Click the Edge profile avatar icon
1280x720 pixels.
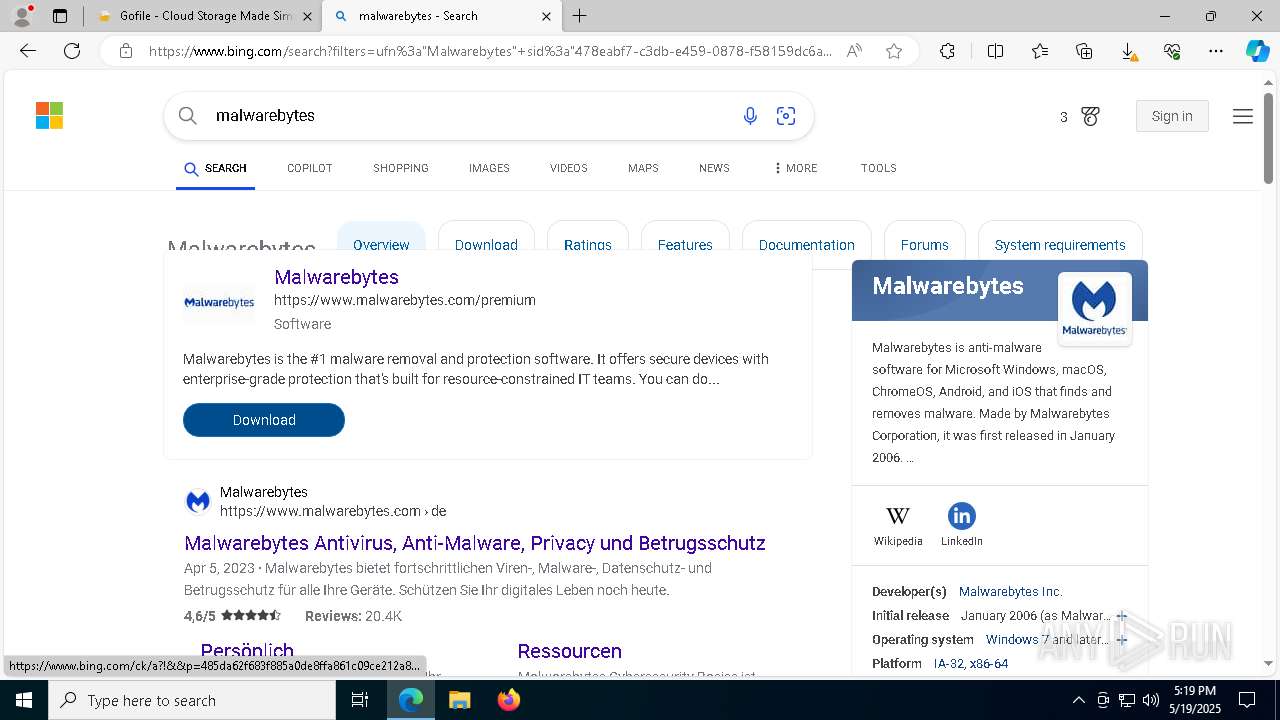click(21, 16)
